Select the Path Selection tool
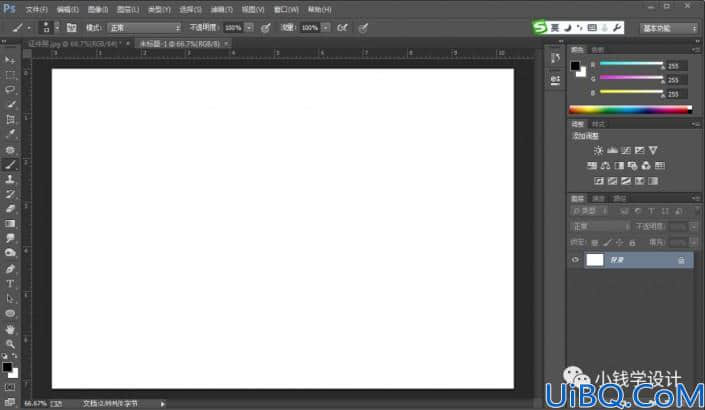Viewport: 705px width, 410px height. pyautogui.click(x=10, y=299)
